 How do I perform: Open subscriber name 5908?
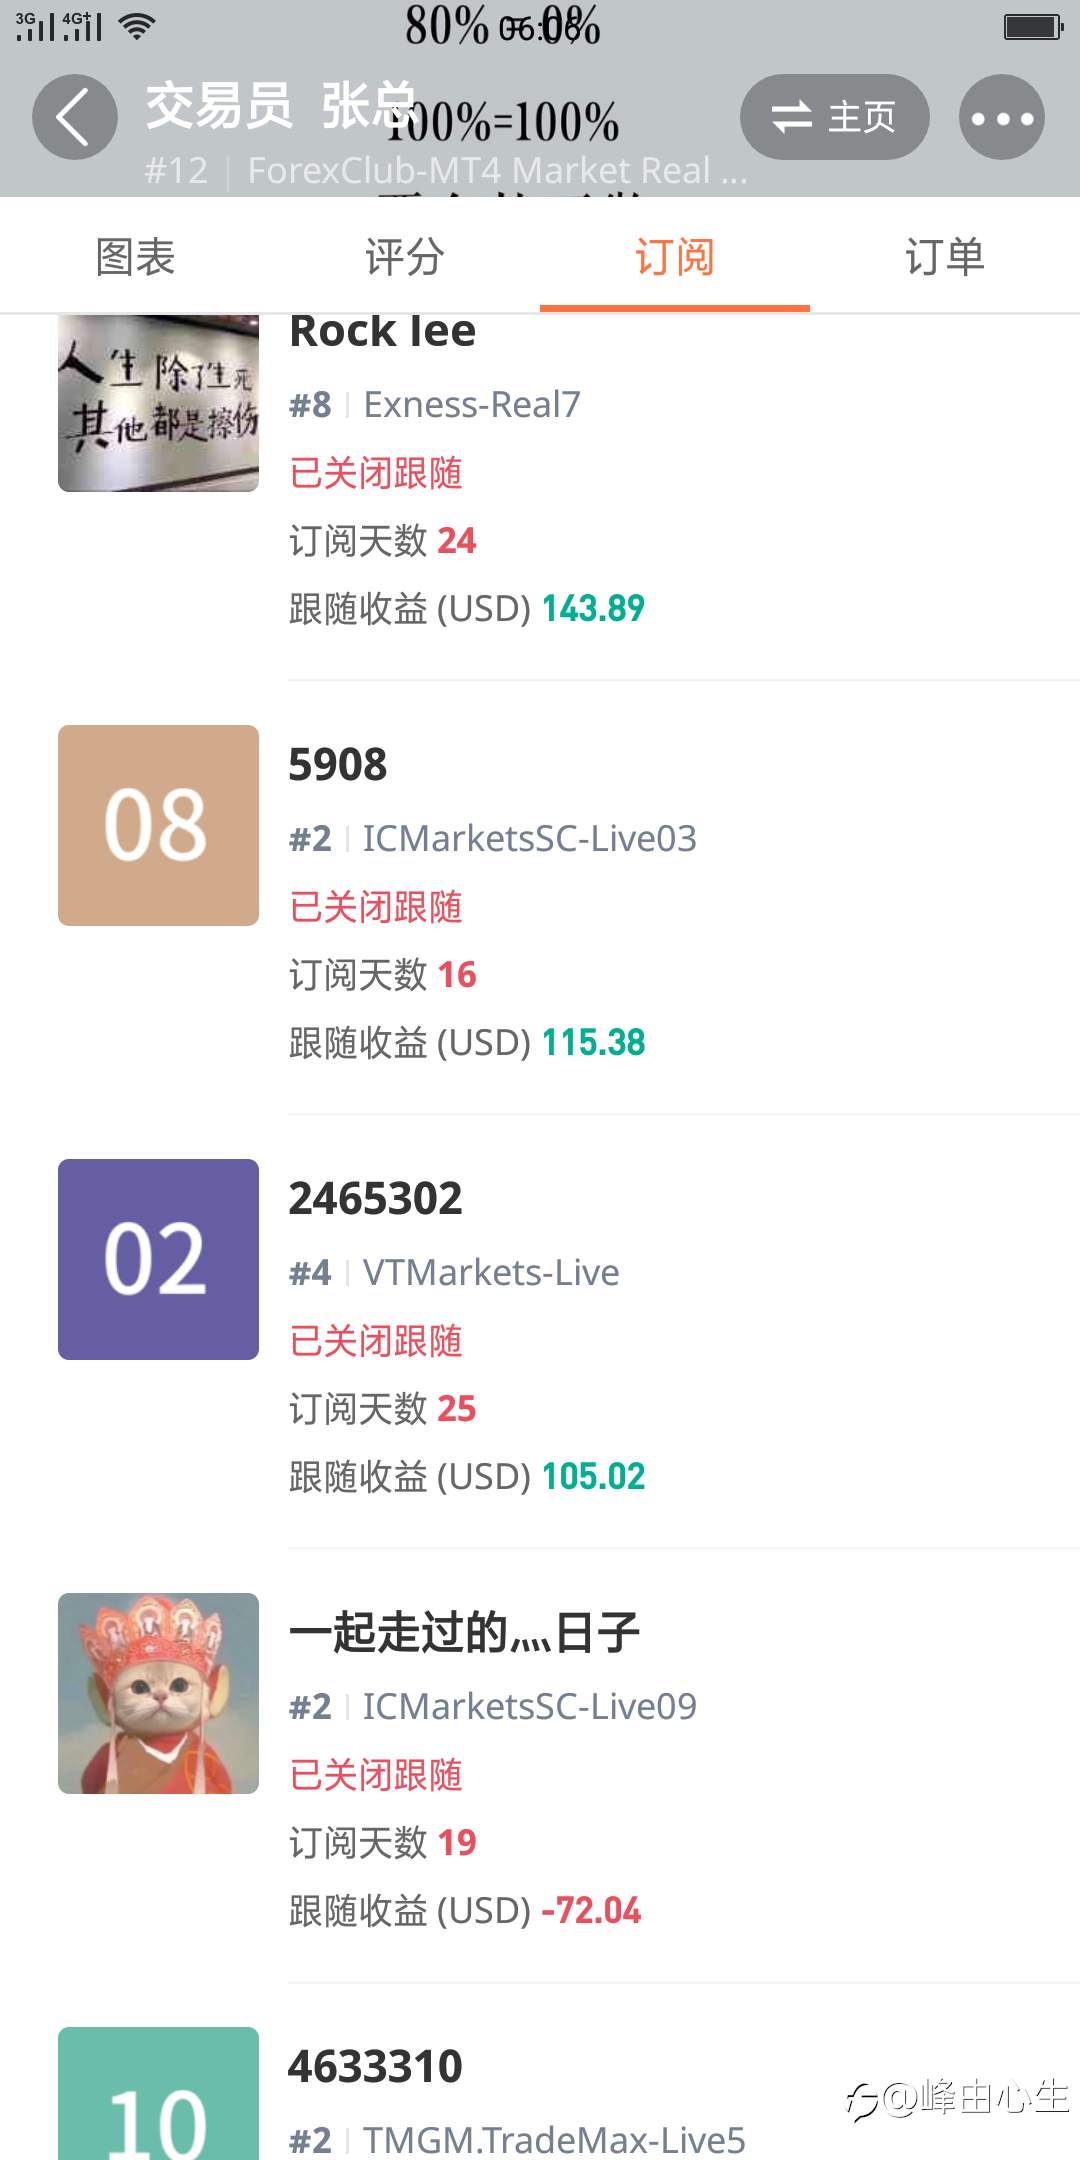[338, 765]
